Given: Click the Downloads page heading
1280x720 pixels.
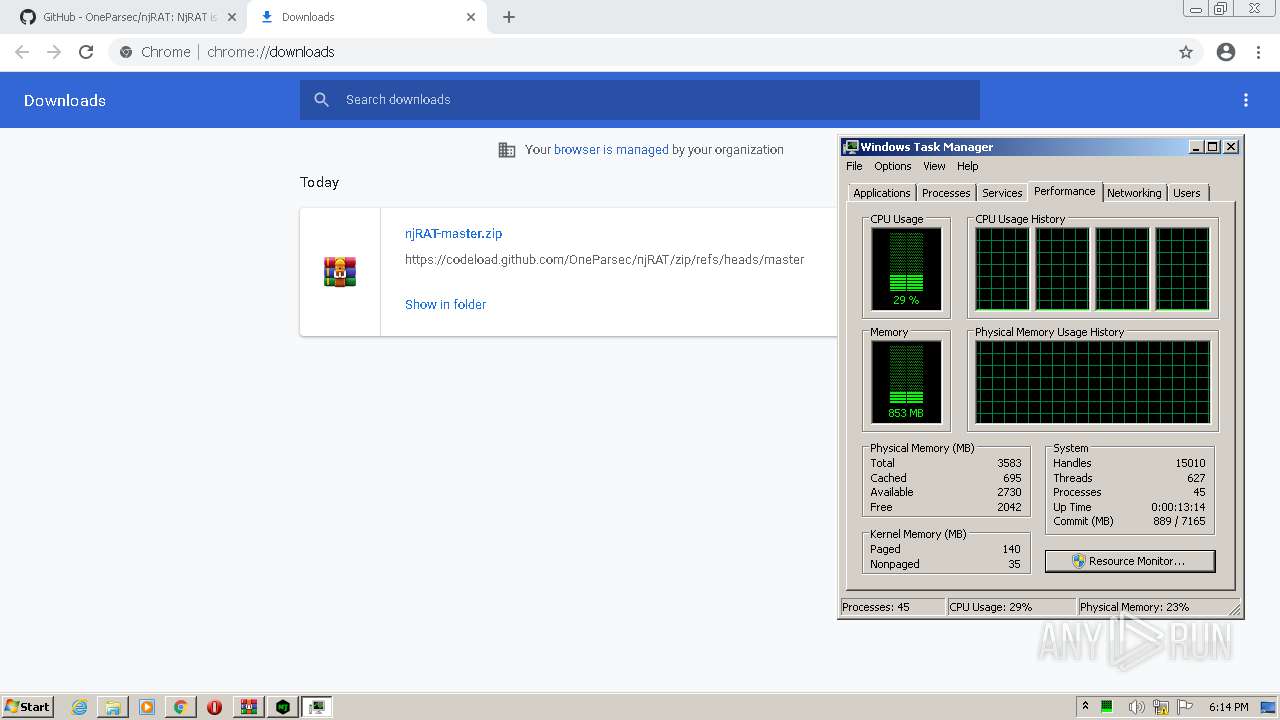Looking at the screenshot, I should point(65,100).
